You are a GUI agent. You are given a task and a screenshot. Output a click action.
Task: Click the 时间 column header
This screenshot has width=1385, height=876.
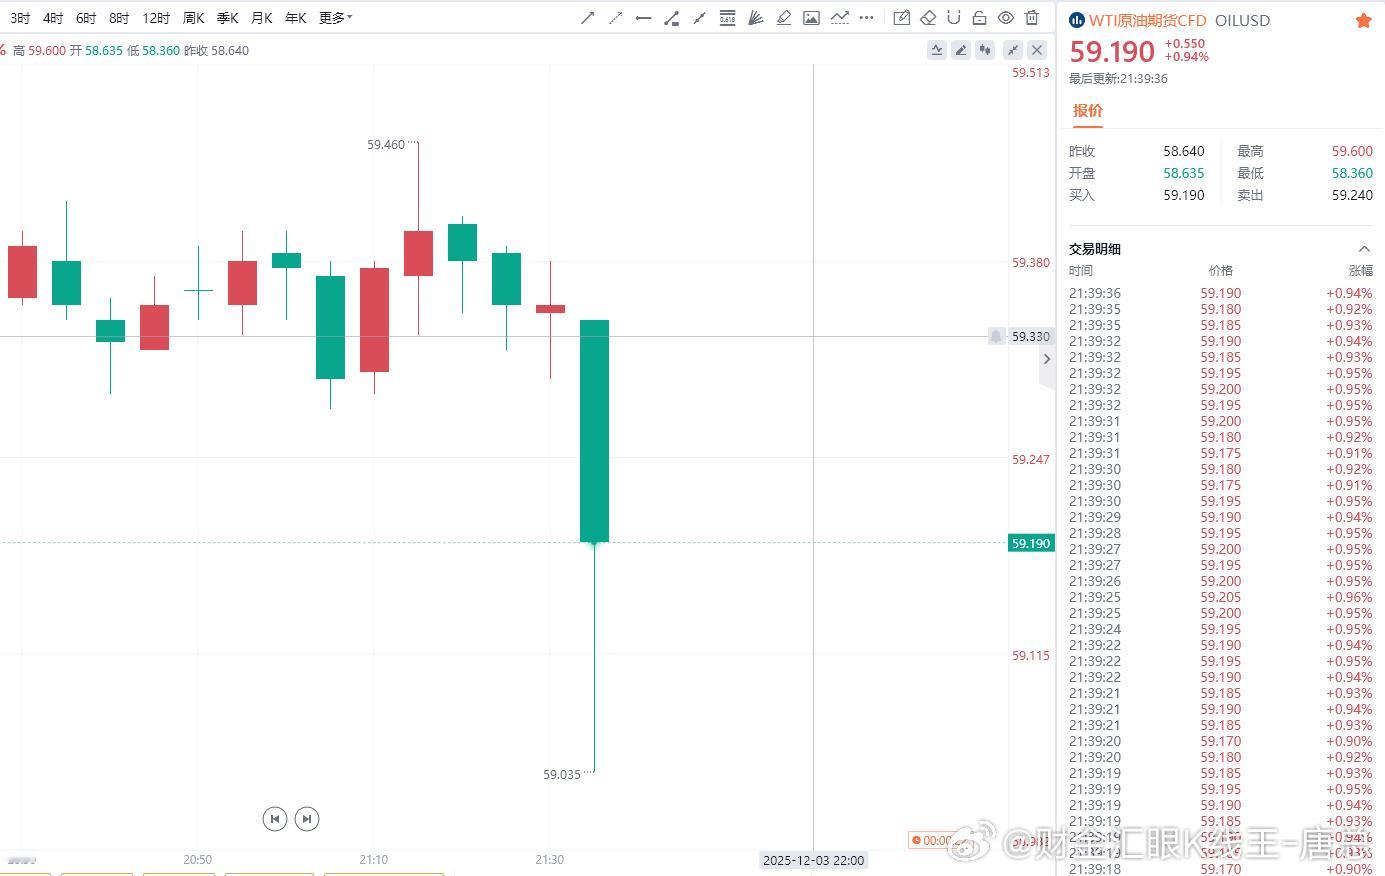(x=1081, y=271)
